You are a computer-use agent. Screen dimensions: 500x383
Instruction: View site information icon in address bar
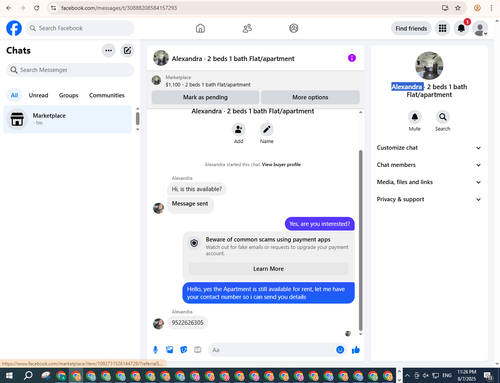click(x=53, y=8)
